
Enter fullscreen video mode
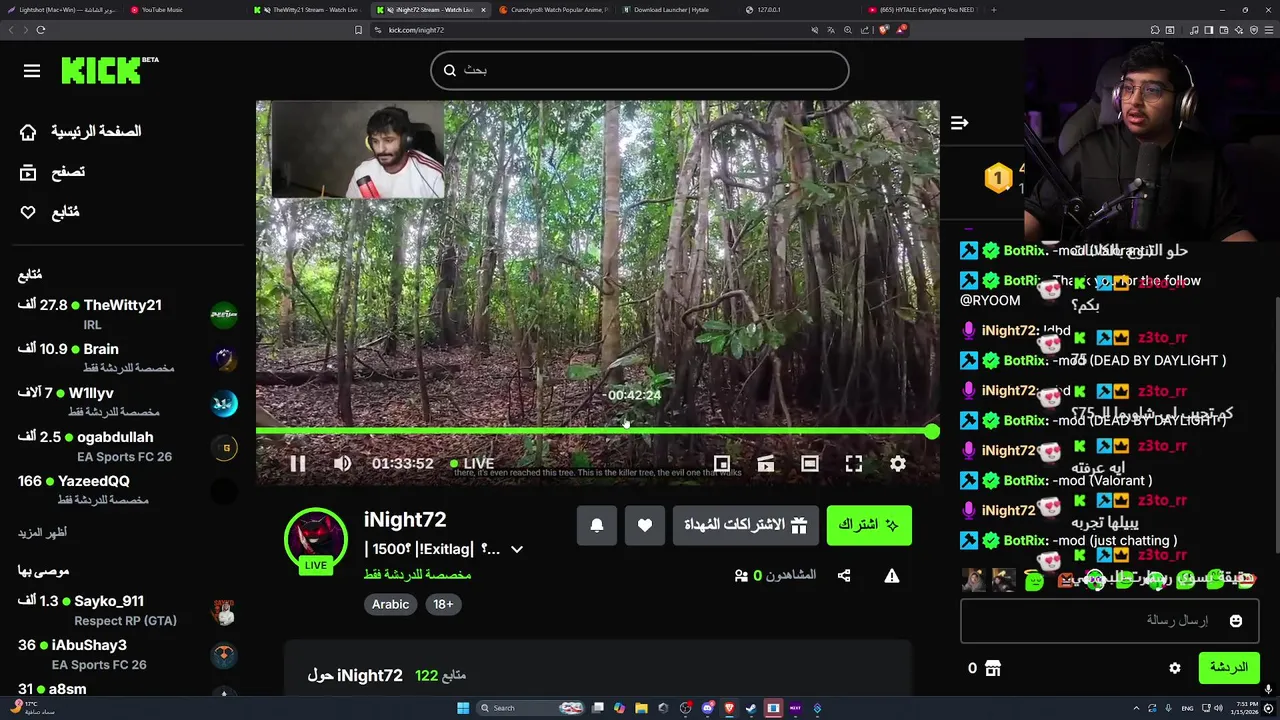[x=853, y=463]
